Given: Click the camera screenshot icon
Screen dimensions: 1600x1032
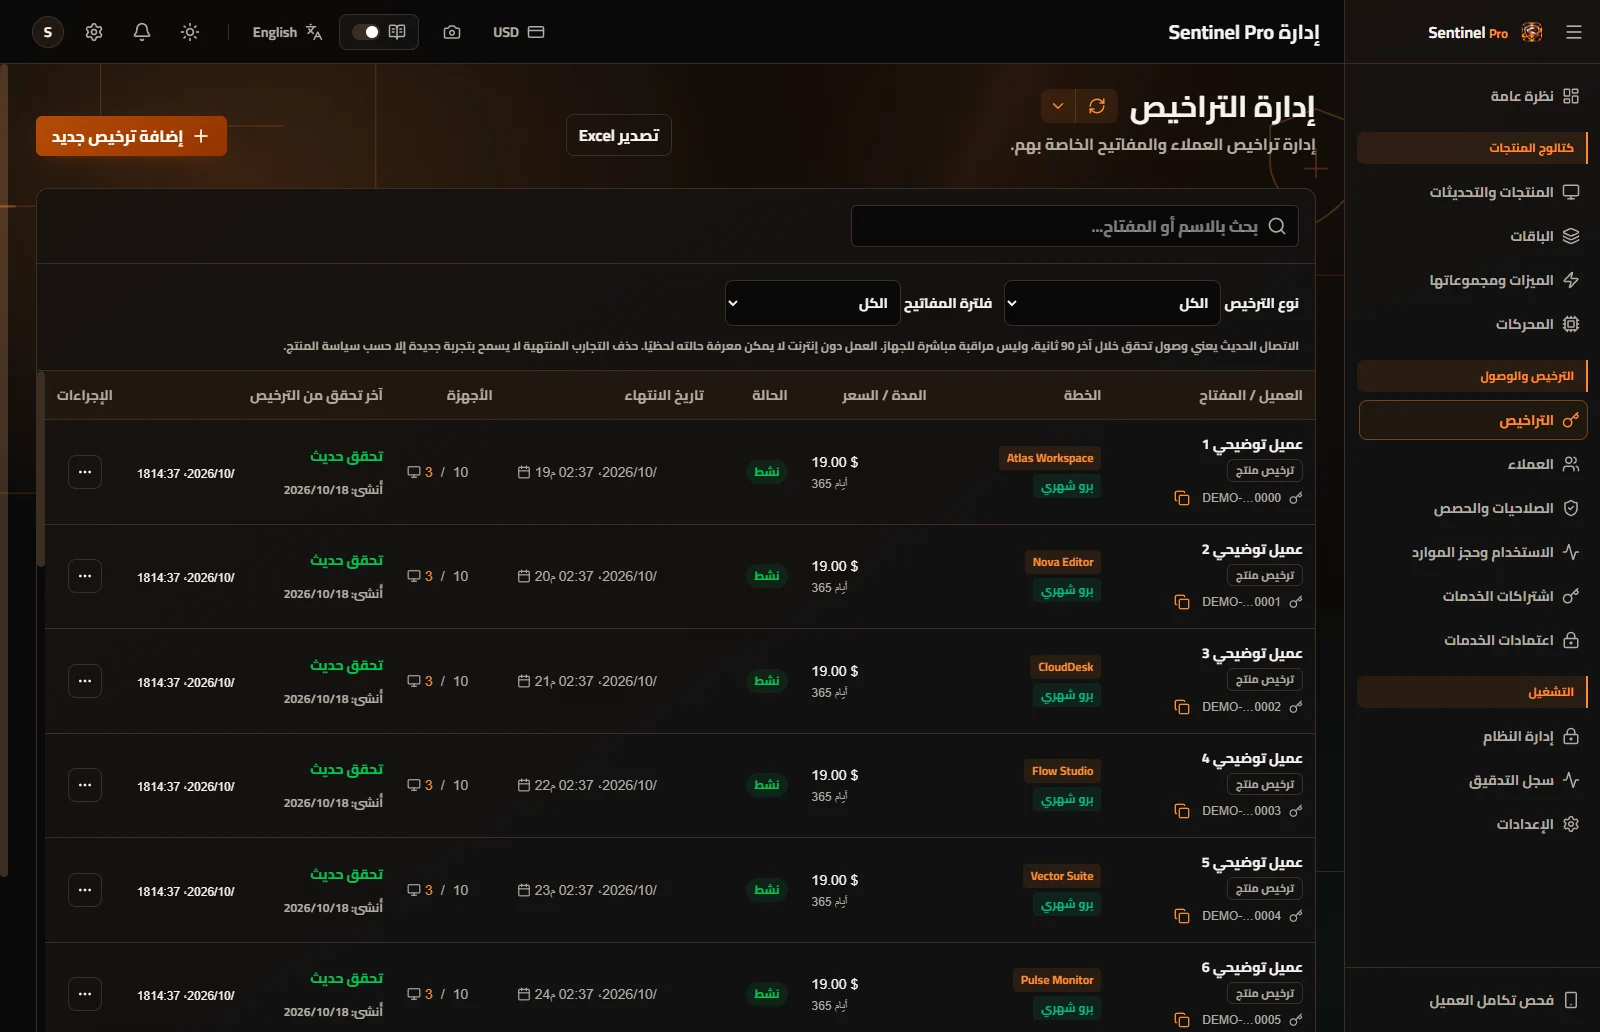Looking at the screenshot, I should pos(452,32).
